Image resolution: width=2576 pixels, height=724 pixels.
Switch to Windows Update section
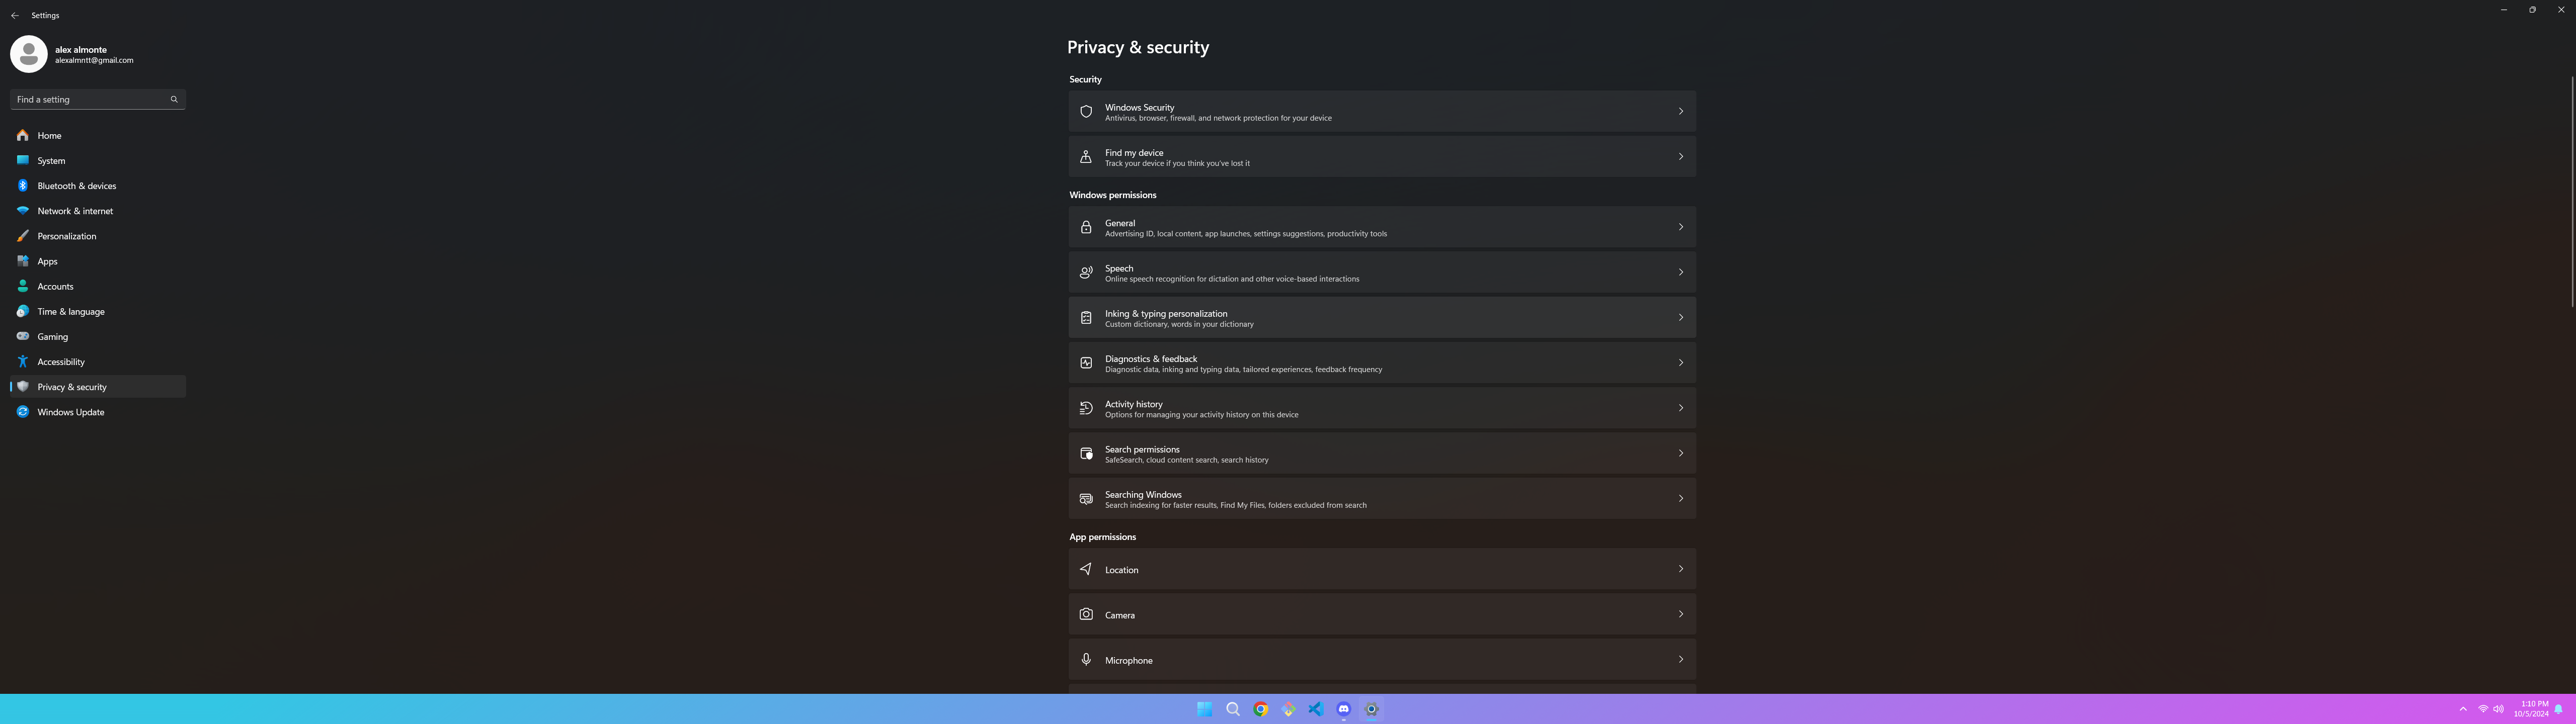coord(70,412)
